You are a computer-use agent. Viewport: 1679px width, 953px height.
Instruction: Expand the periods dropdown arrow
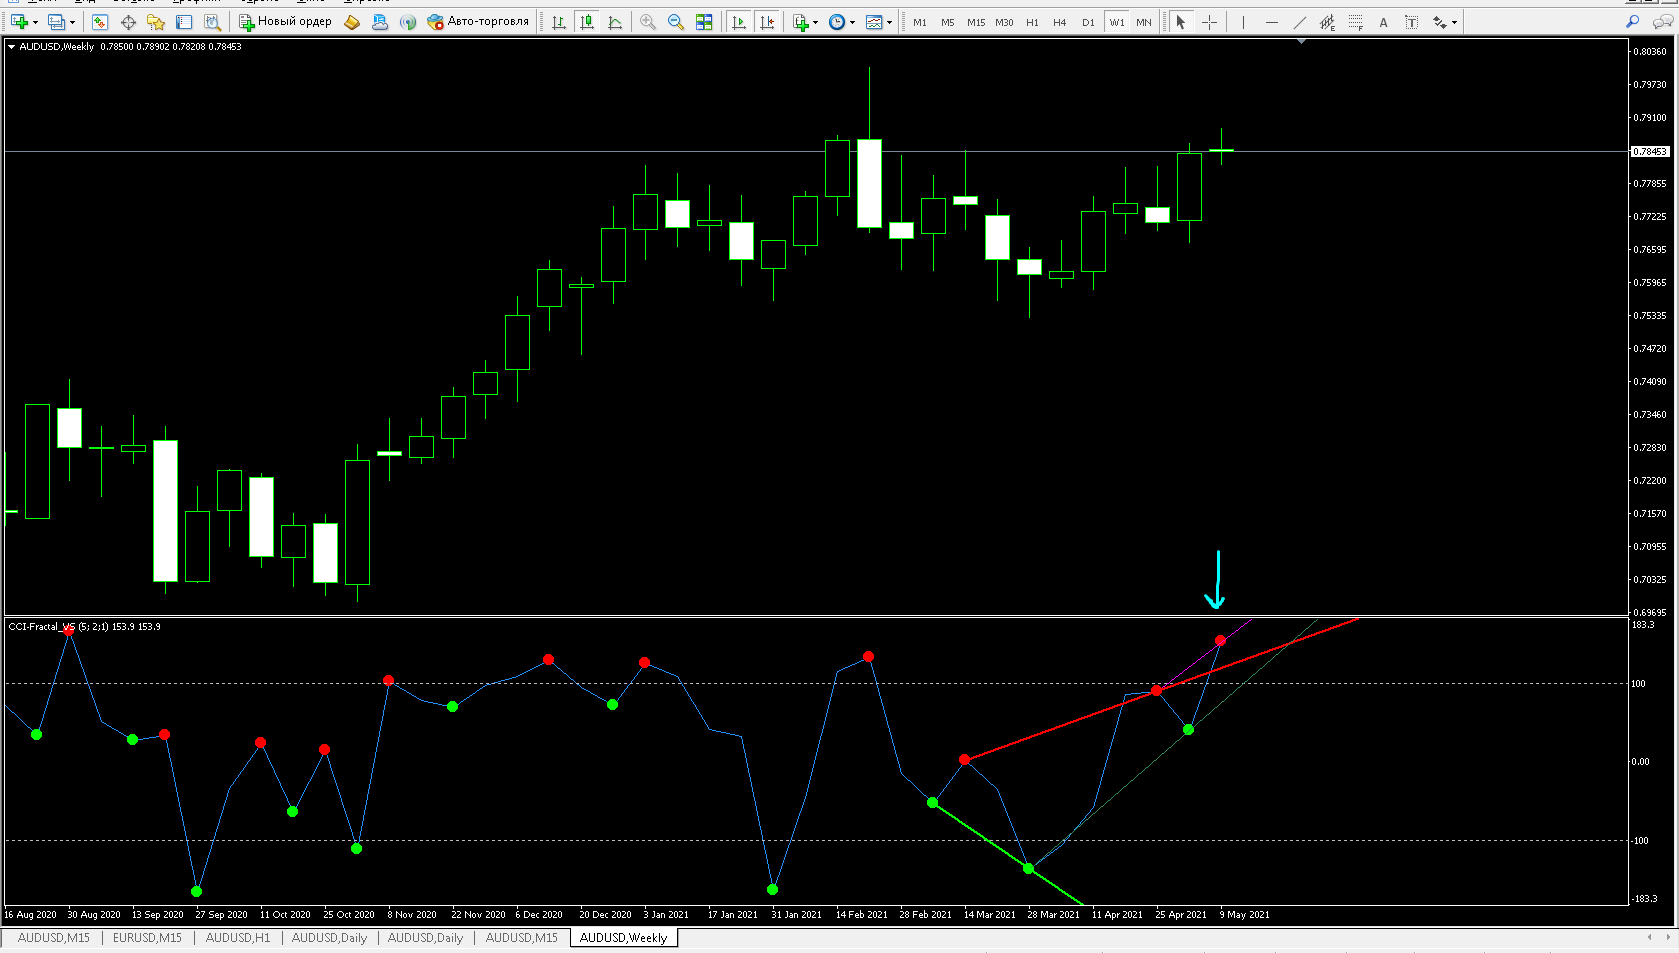point(852,22)
